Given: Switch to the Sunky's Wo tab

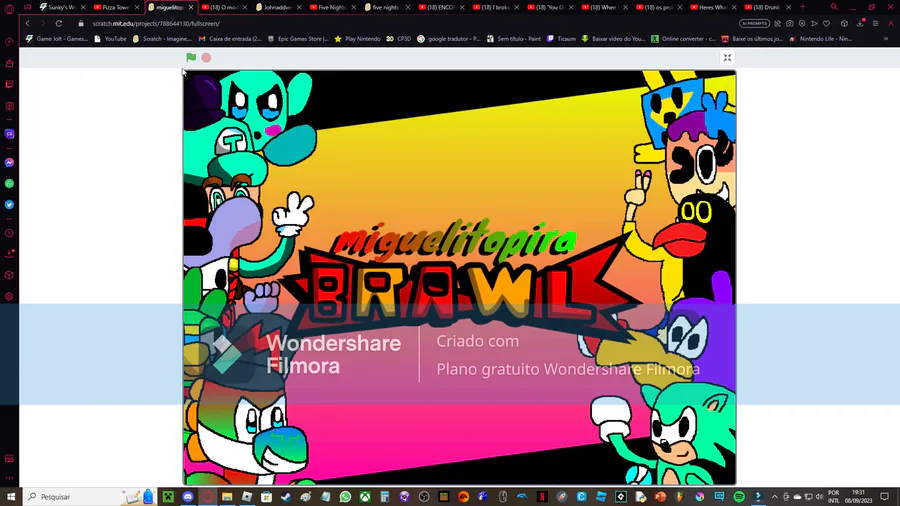Looking at the screenshot, I should (62, 7).
